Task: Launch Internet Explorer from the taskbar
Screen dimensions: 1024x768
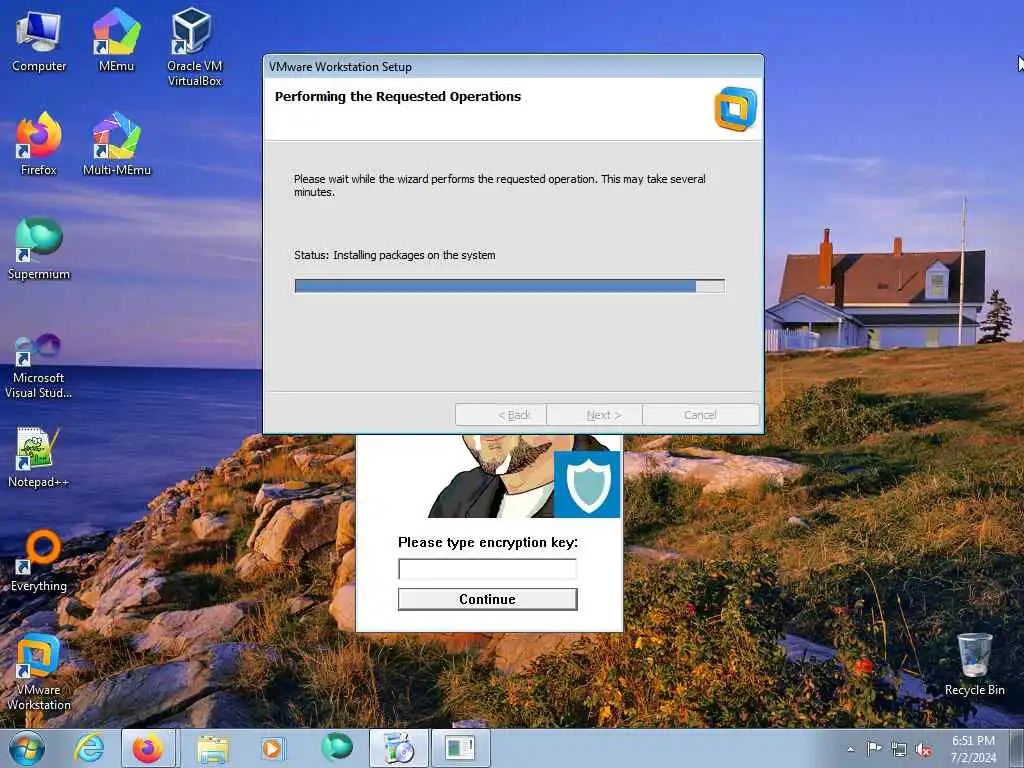Action: [89, 748]
